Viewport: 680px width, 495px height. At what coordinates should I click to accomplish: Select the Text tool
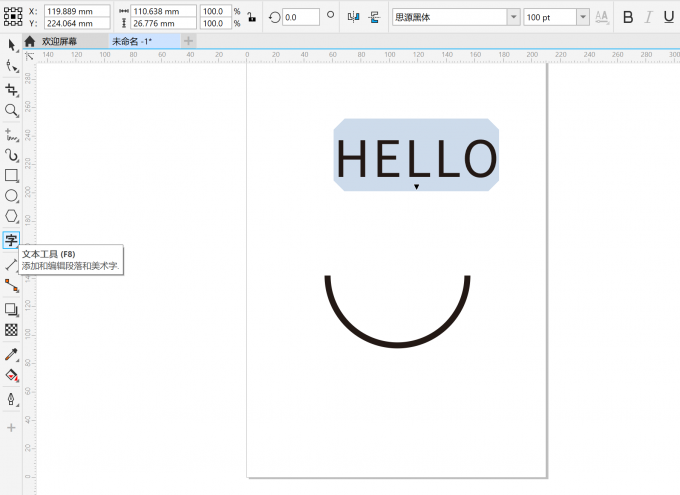(x=11, y=240)
